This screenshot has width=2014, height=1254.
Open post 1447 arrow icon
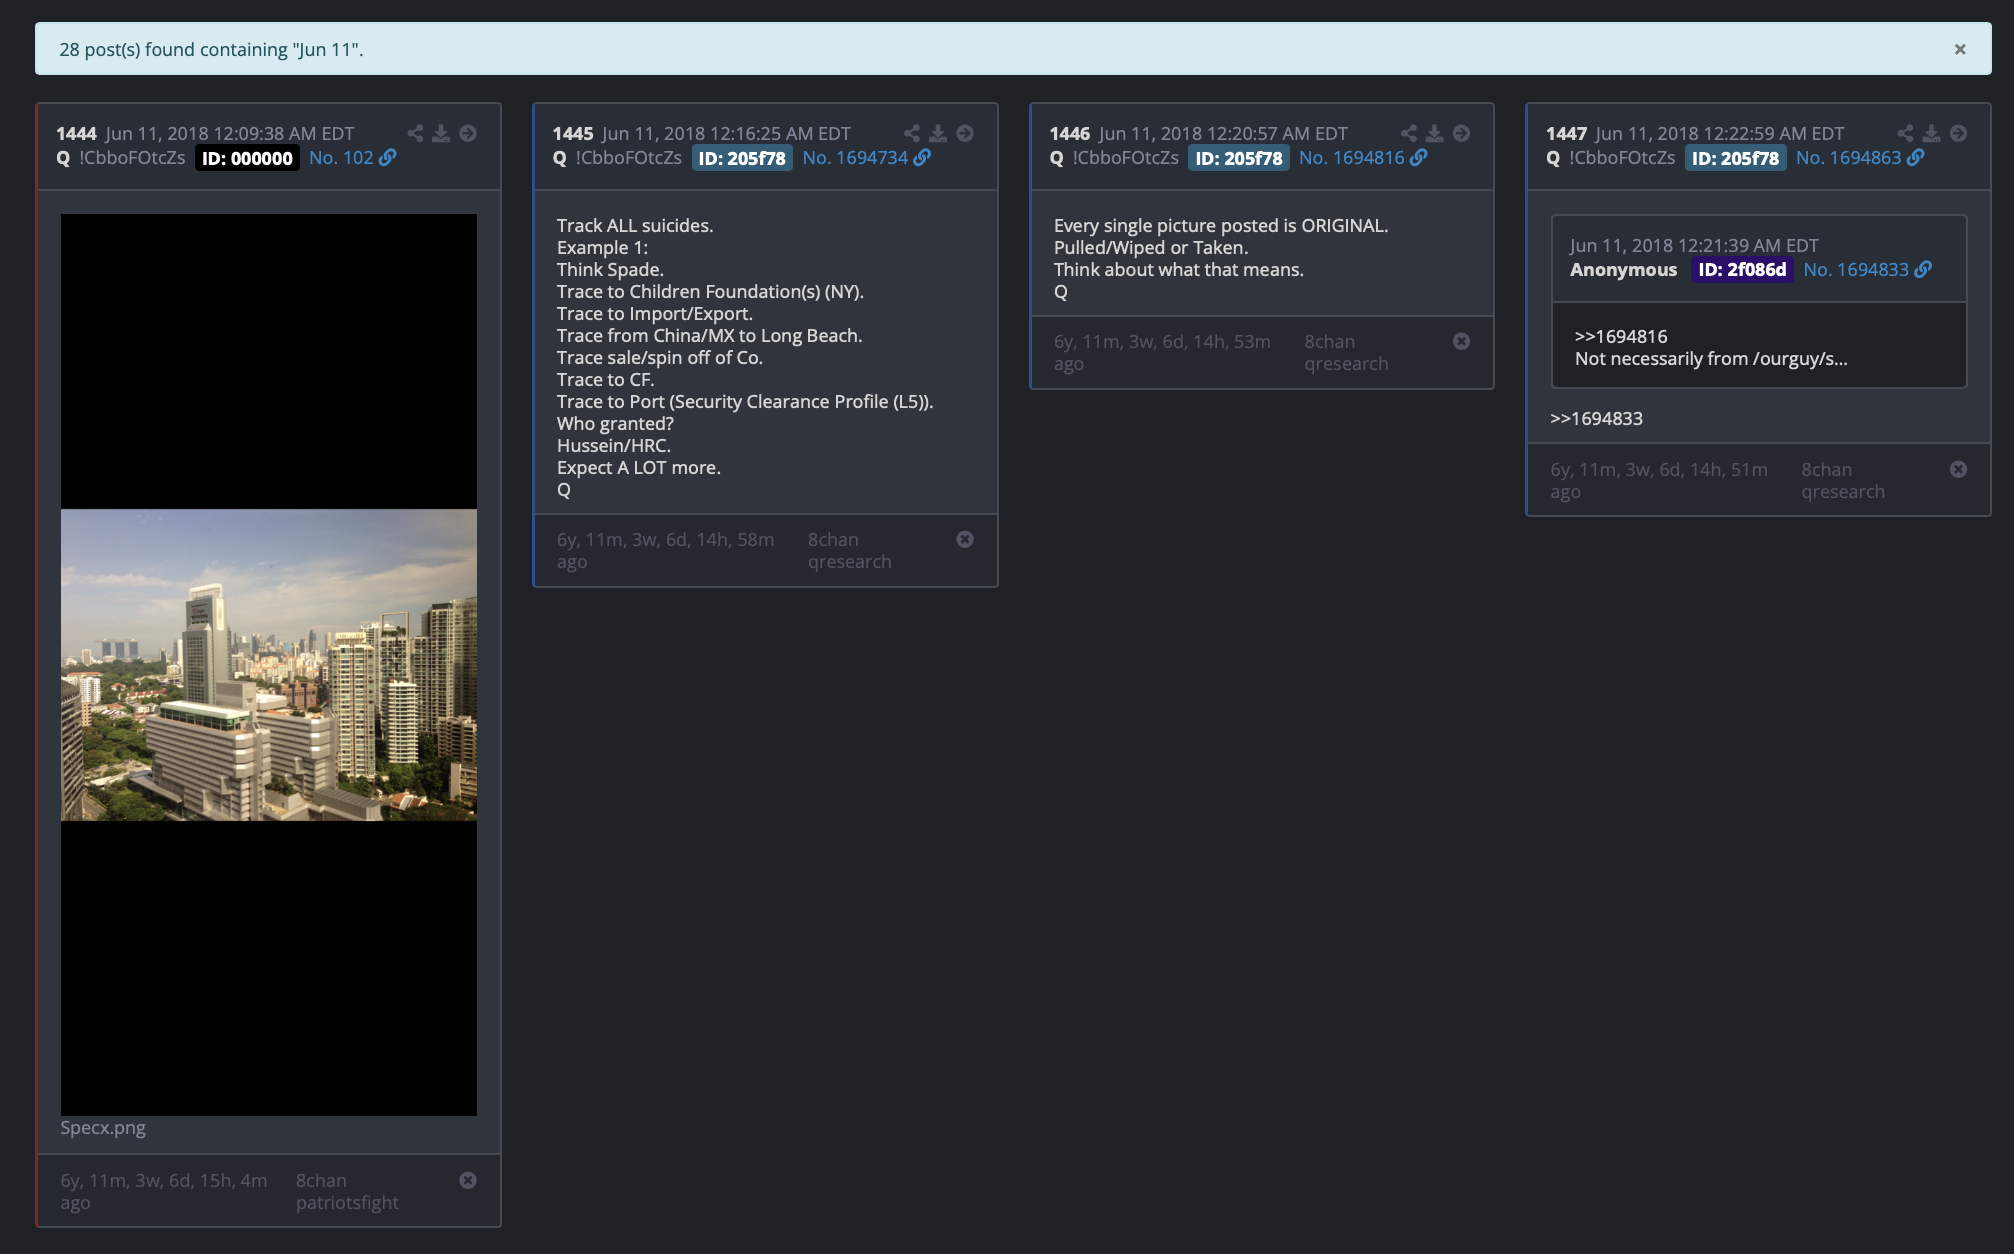[x=1959, y=133]
